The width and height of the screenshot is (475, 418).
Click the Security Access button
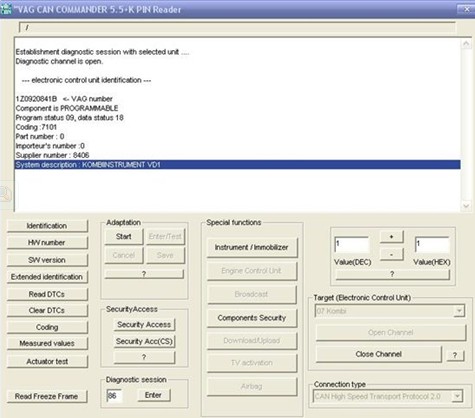coord(144,324)
